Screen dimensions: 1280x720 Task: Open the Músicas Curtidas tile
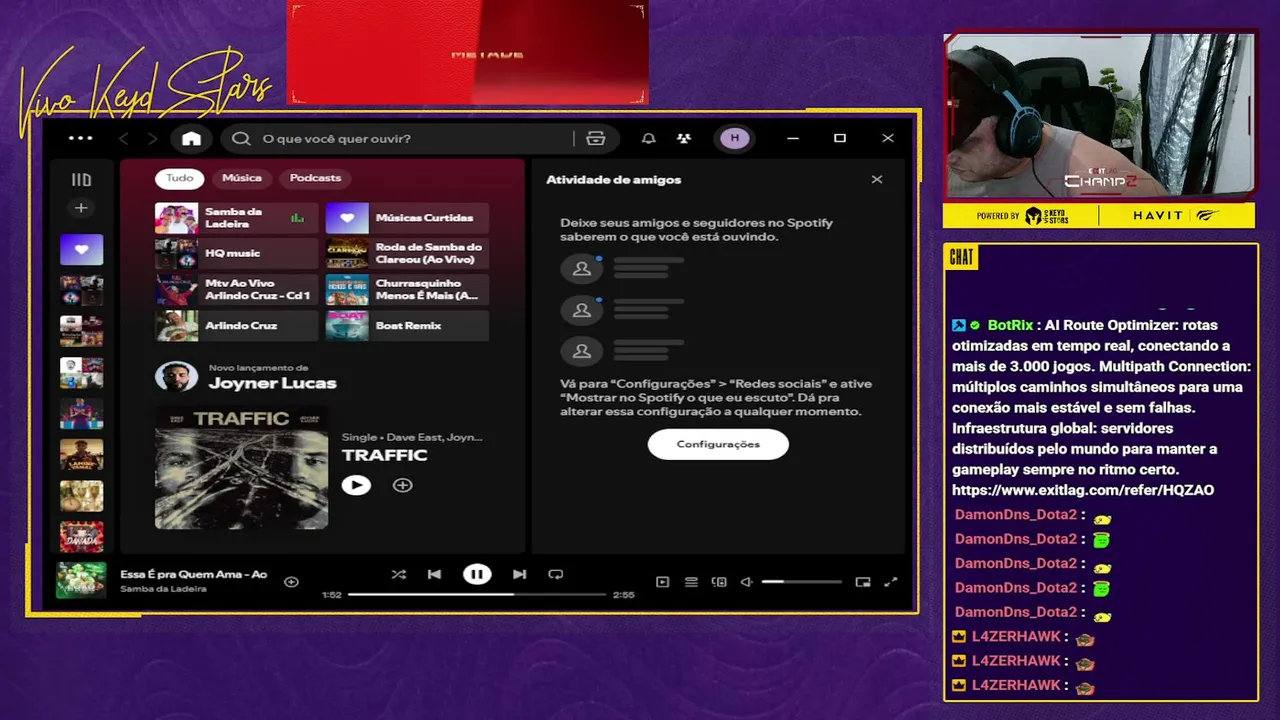point(407,218)
